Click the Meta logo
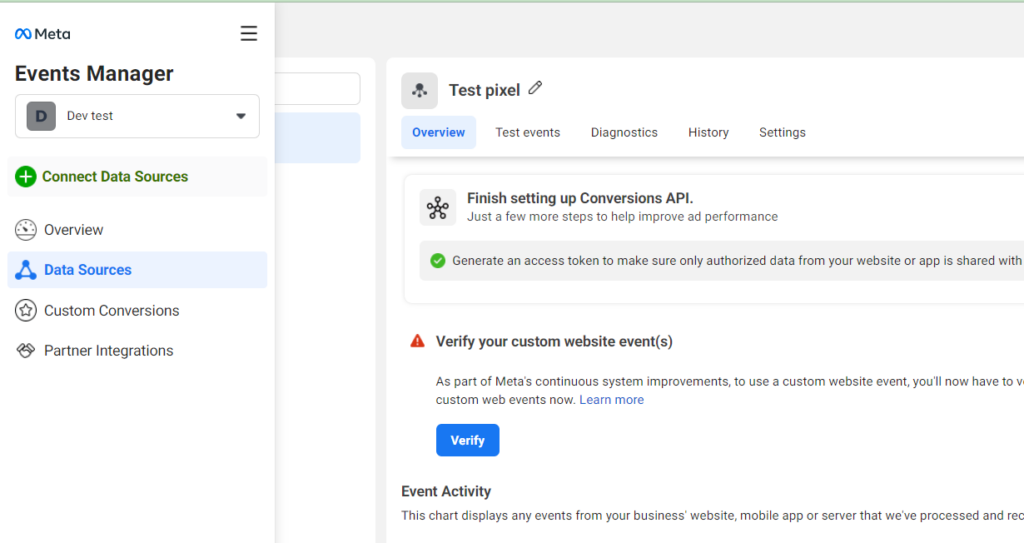This screenshot has height=543, width=1024. (42, 34)
